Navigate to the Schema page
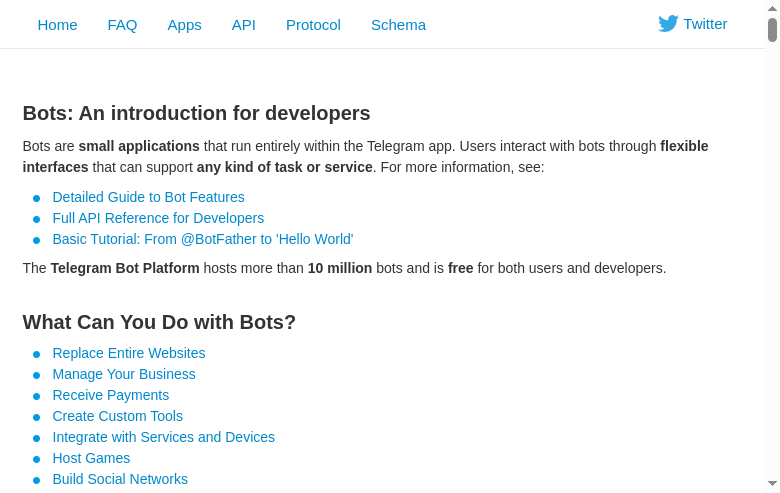The image size is (780, 493). click(x=398, y=25)
